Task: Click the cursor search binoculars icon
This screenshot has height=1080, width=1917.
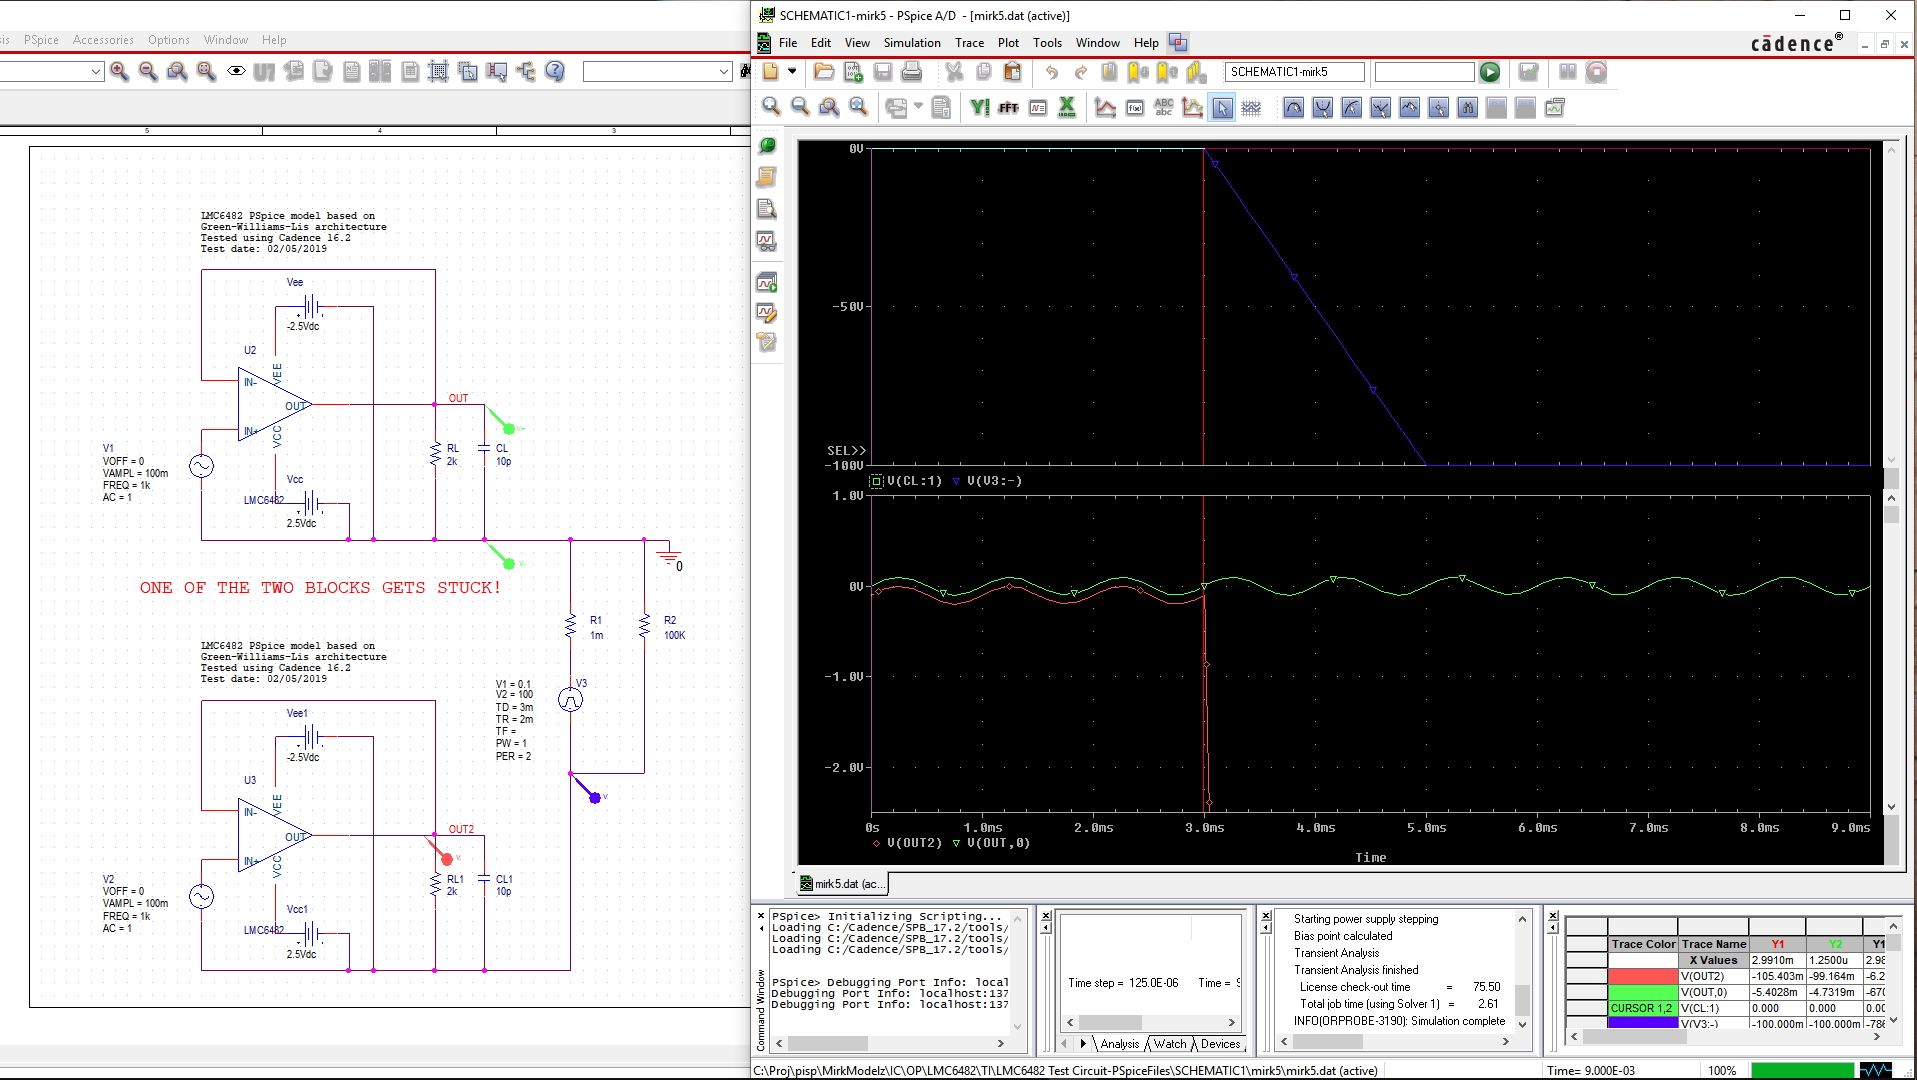Action: pyautogui.click(x=1467, y=107)
